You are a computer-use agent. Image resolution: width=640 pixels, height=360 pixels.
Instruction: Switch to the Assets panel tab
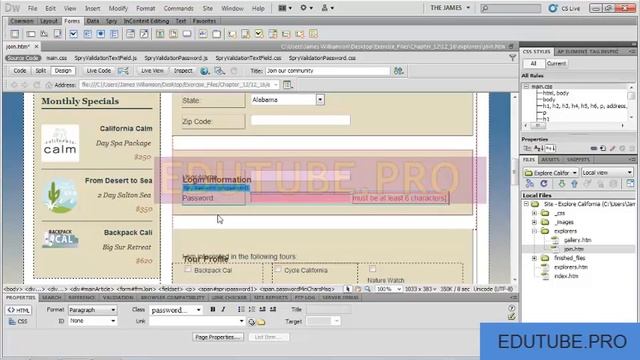[550, 160]
